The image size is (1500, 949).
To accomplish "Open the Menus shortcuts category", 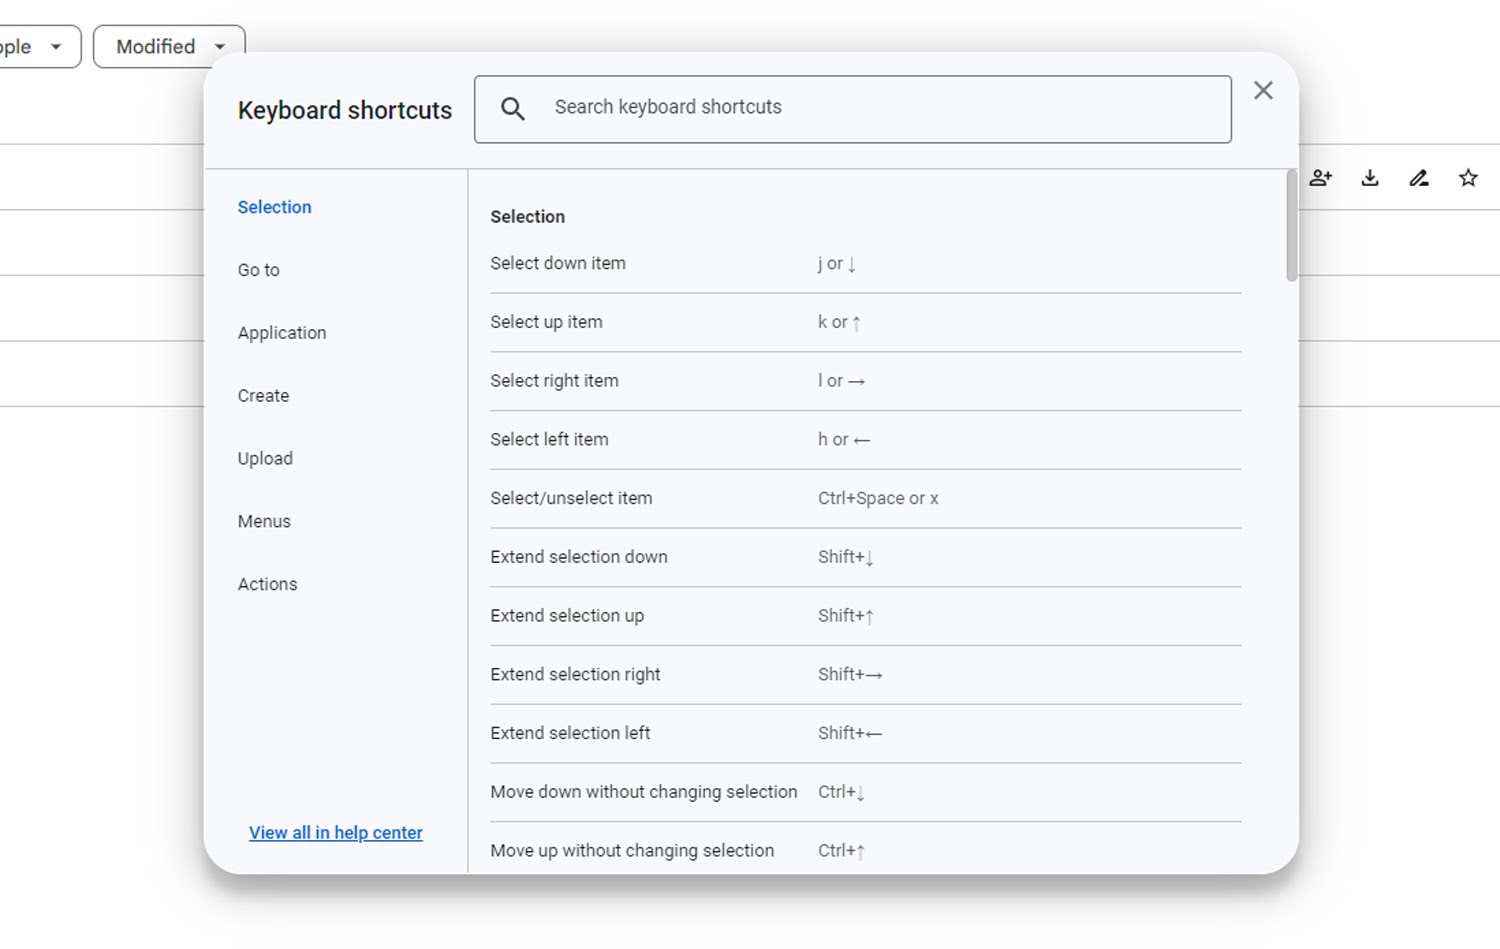I will 263,521.
